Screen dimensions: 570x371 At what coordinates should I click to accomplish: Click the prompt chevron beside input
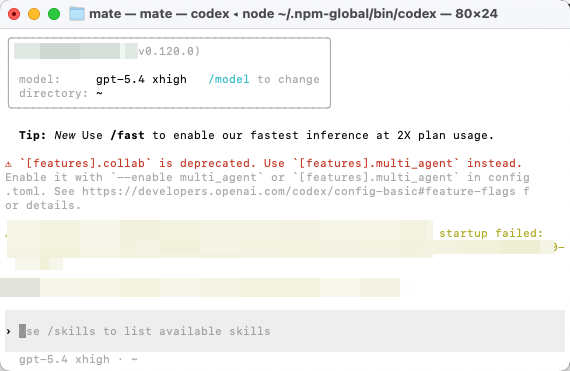click(8, 331)
